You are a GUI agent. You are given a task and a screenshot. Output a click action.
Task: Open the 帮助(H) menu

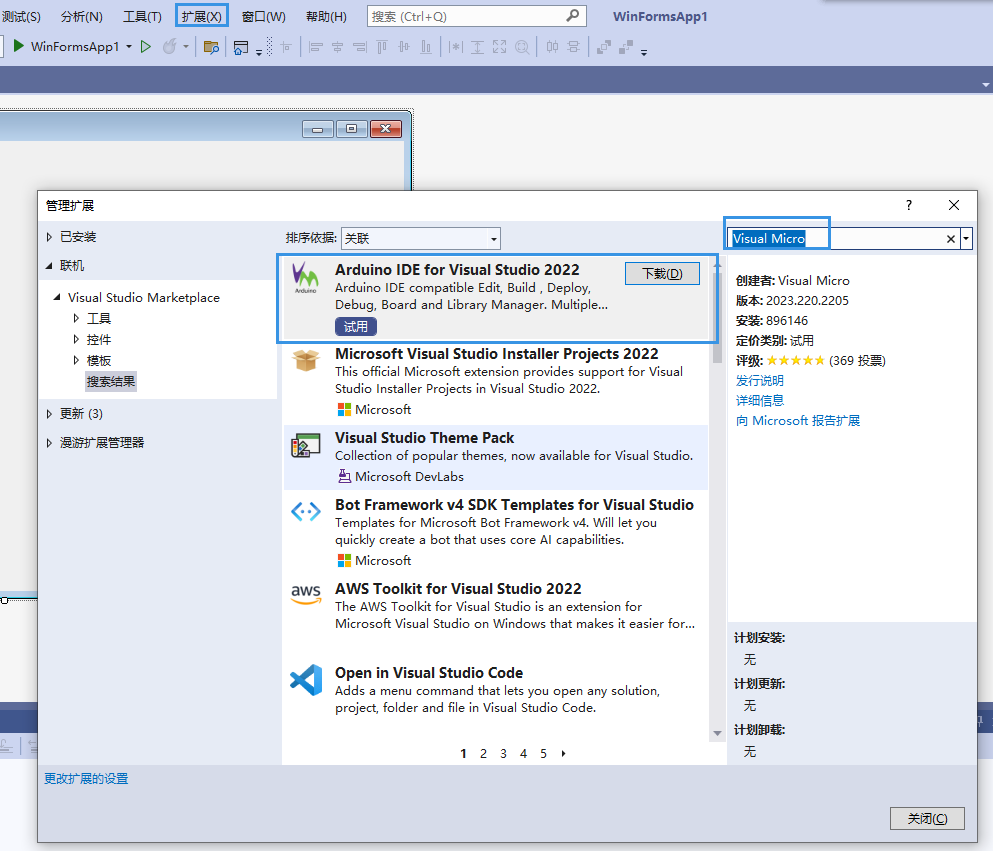[x=326, y=16]
